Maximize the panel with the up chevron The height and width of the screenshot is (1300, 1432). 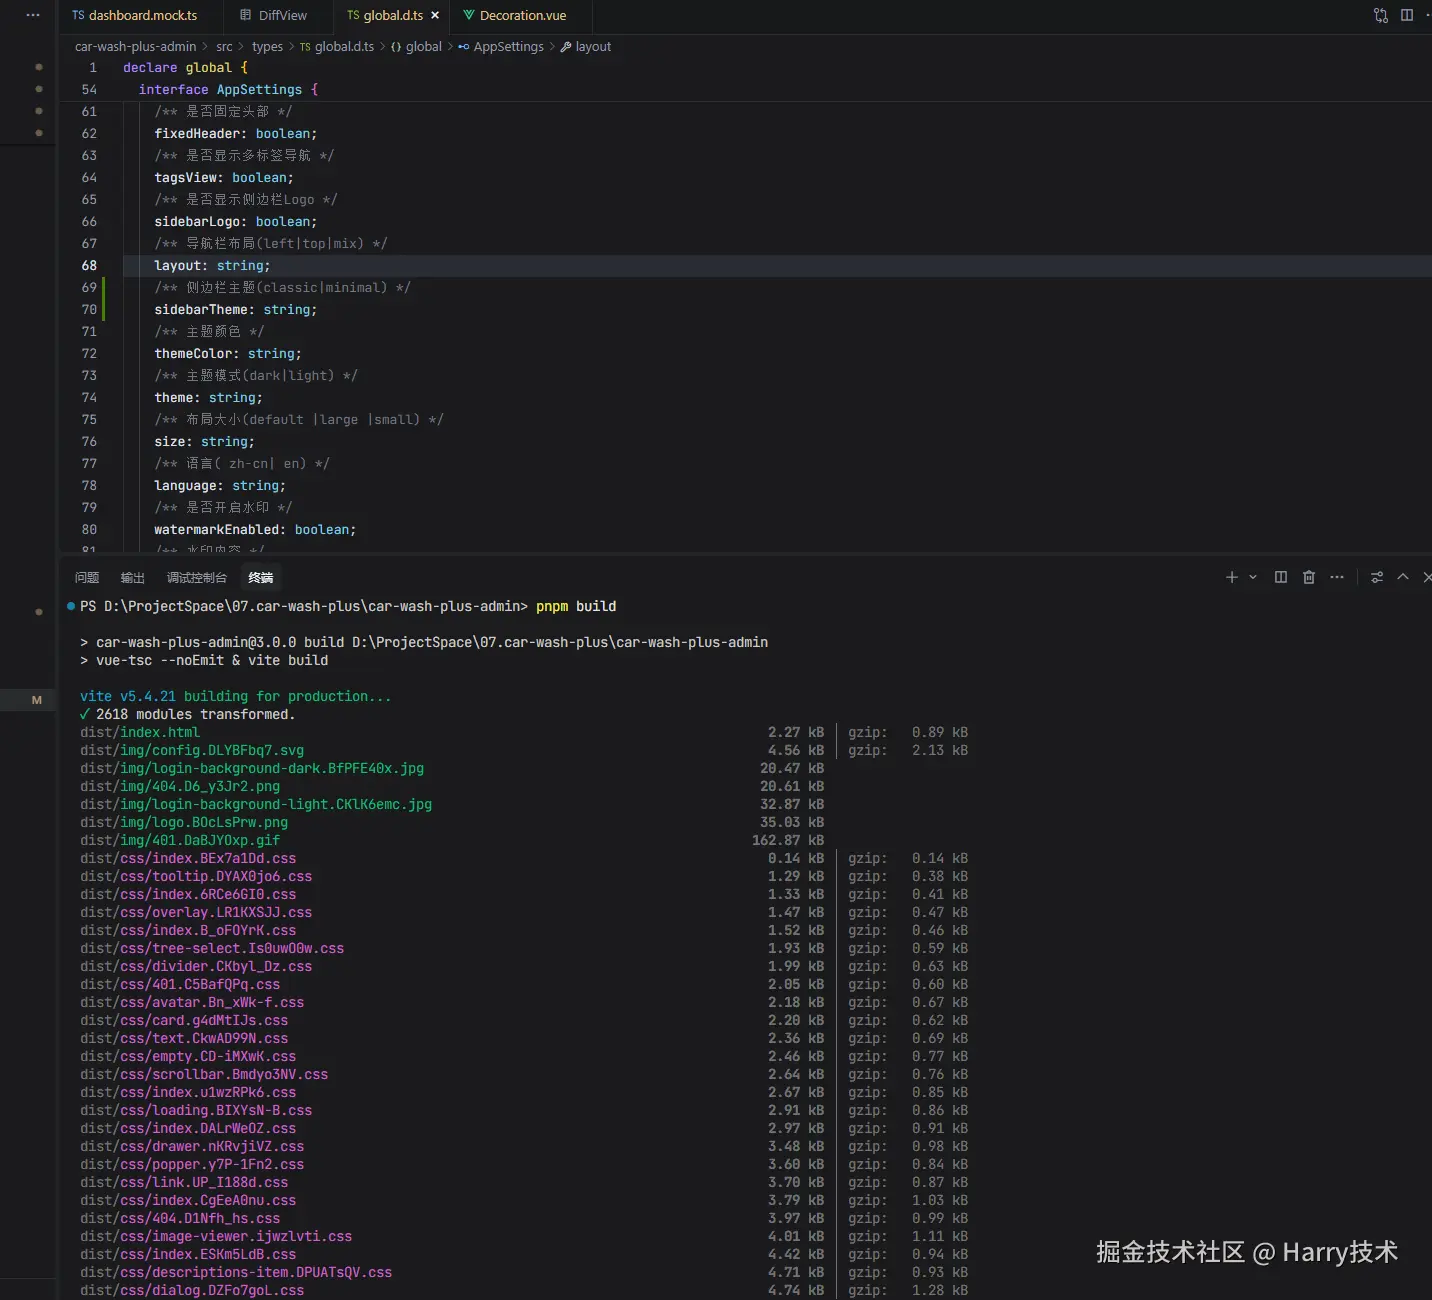tap(1403, 577)
